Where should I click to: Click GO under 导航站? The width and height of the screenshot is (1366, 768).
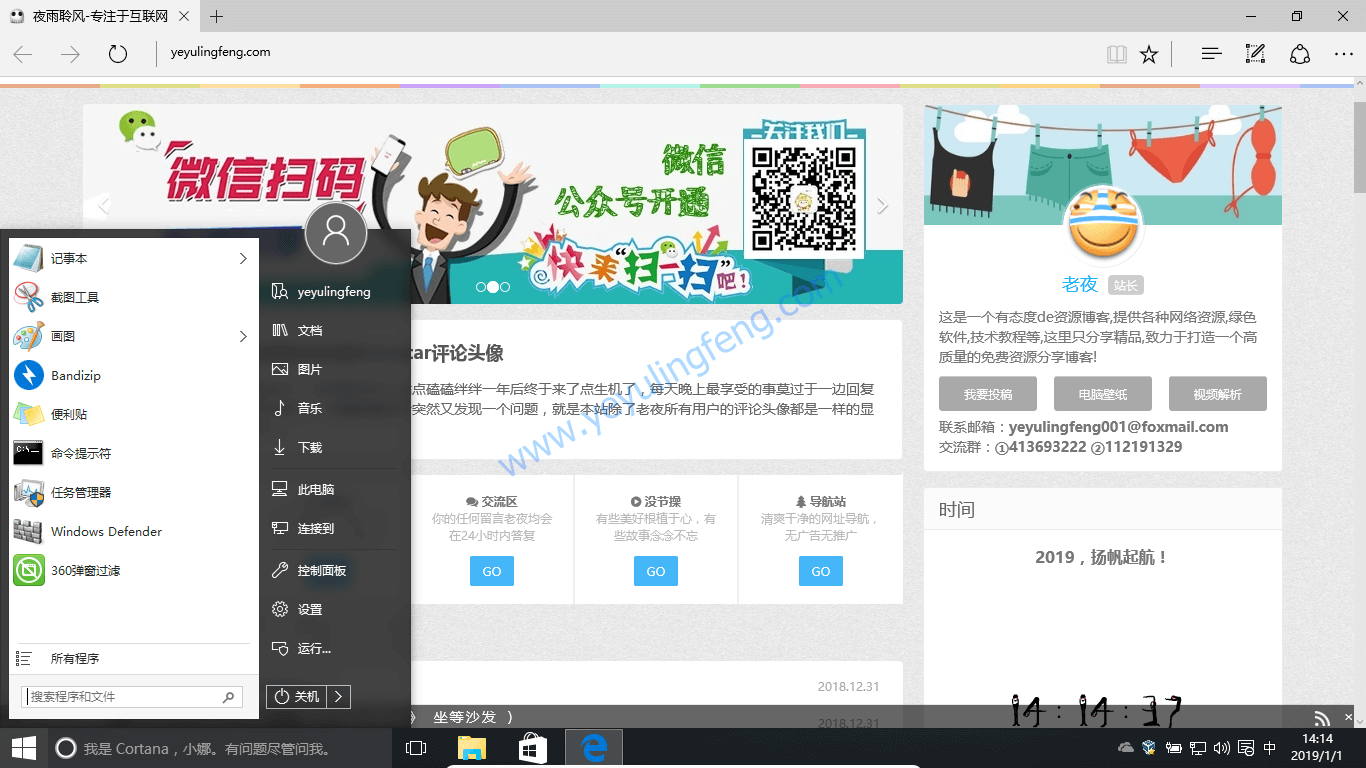(821, 571)
